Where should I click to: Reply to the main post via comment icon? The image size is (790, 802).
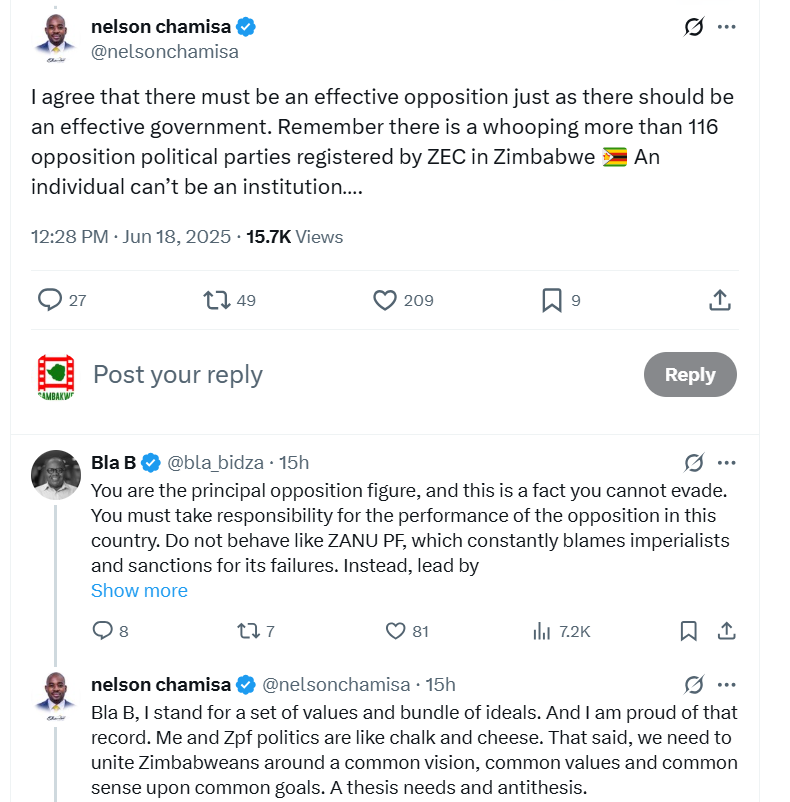50,299
